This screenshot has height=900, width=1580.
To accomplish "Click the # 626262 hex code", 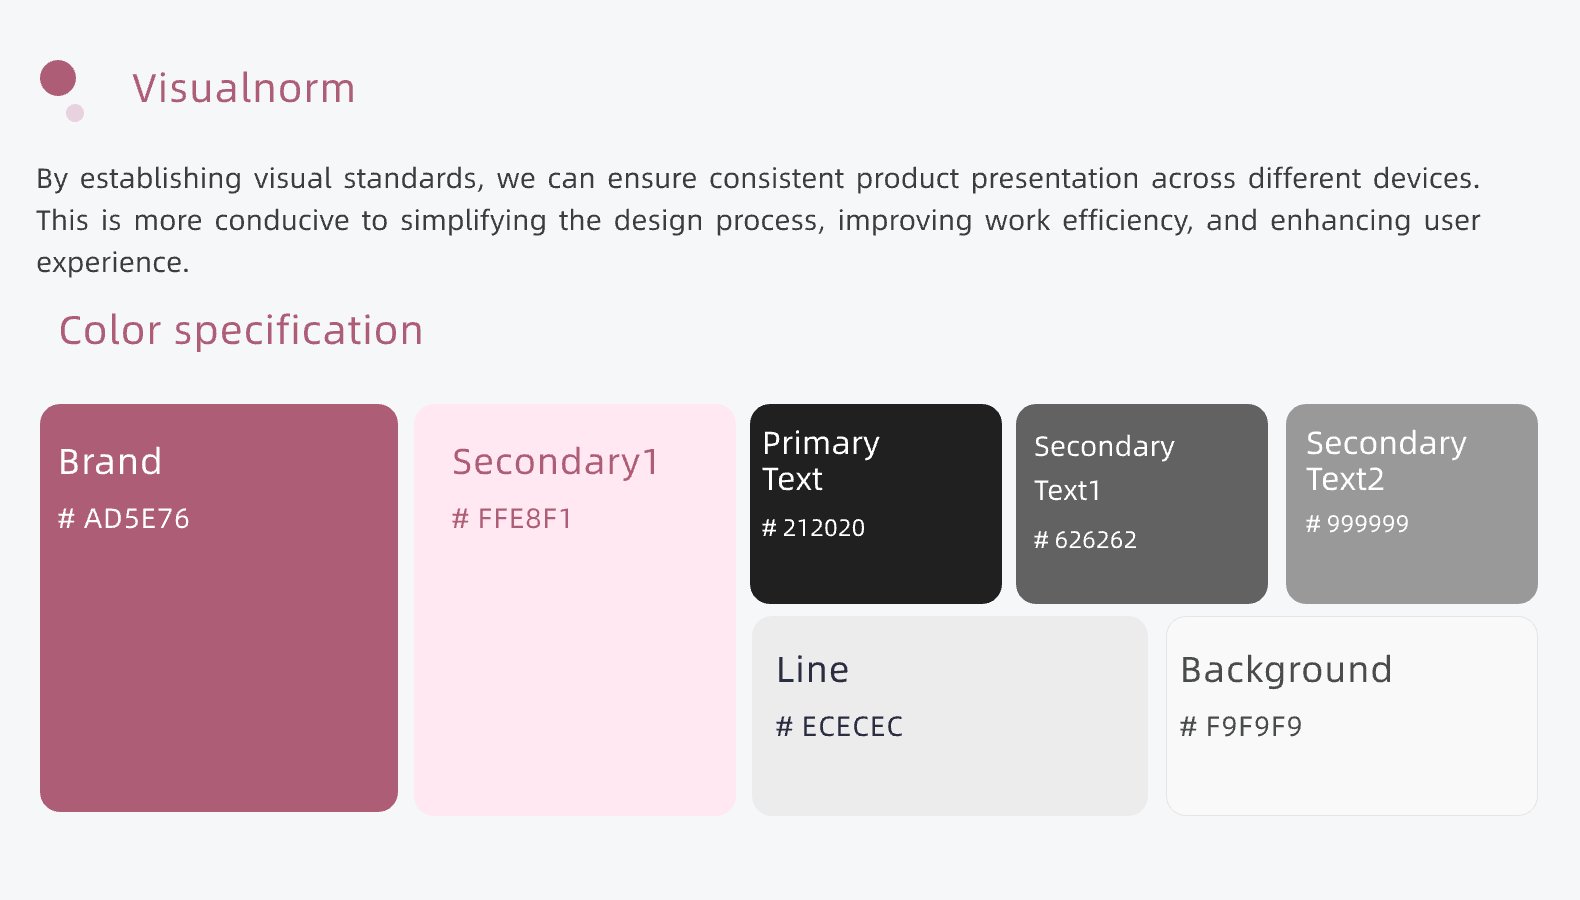I will click(x=1085, y=540).
